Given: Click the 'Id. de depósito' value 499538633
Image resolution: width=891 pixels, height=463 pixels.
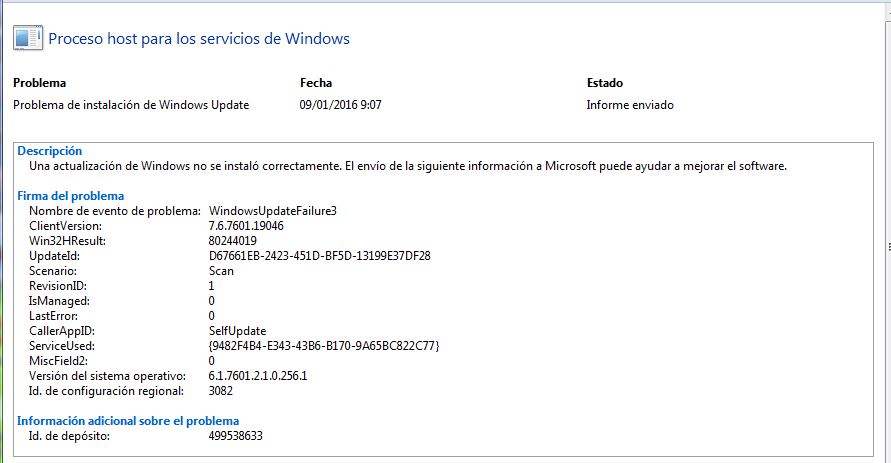Looking at the screenshot, I should (236, 436).
